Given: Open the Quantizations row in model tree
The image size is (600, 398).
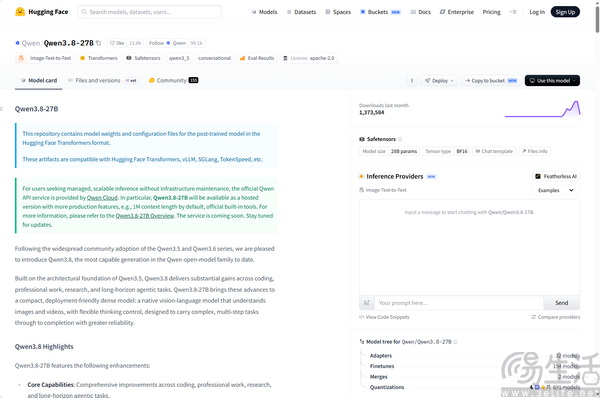Looking at the screenshot, I should coord(474,387).
